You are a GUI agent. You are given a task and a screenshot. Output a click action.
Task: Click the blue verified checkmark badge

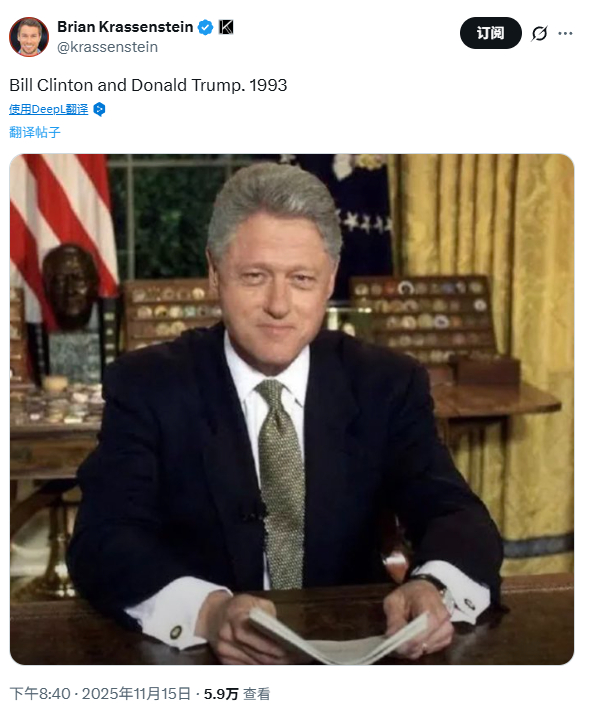tap(205, 27)
